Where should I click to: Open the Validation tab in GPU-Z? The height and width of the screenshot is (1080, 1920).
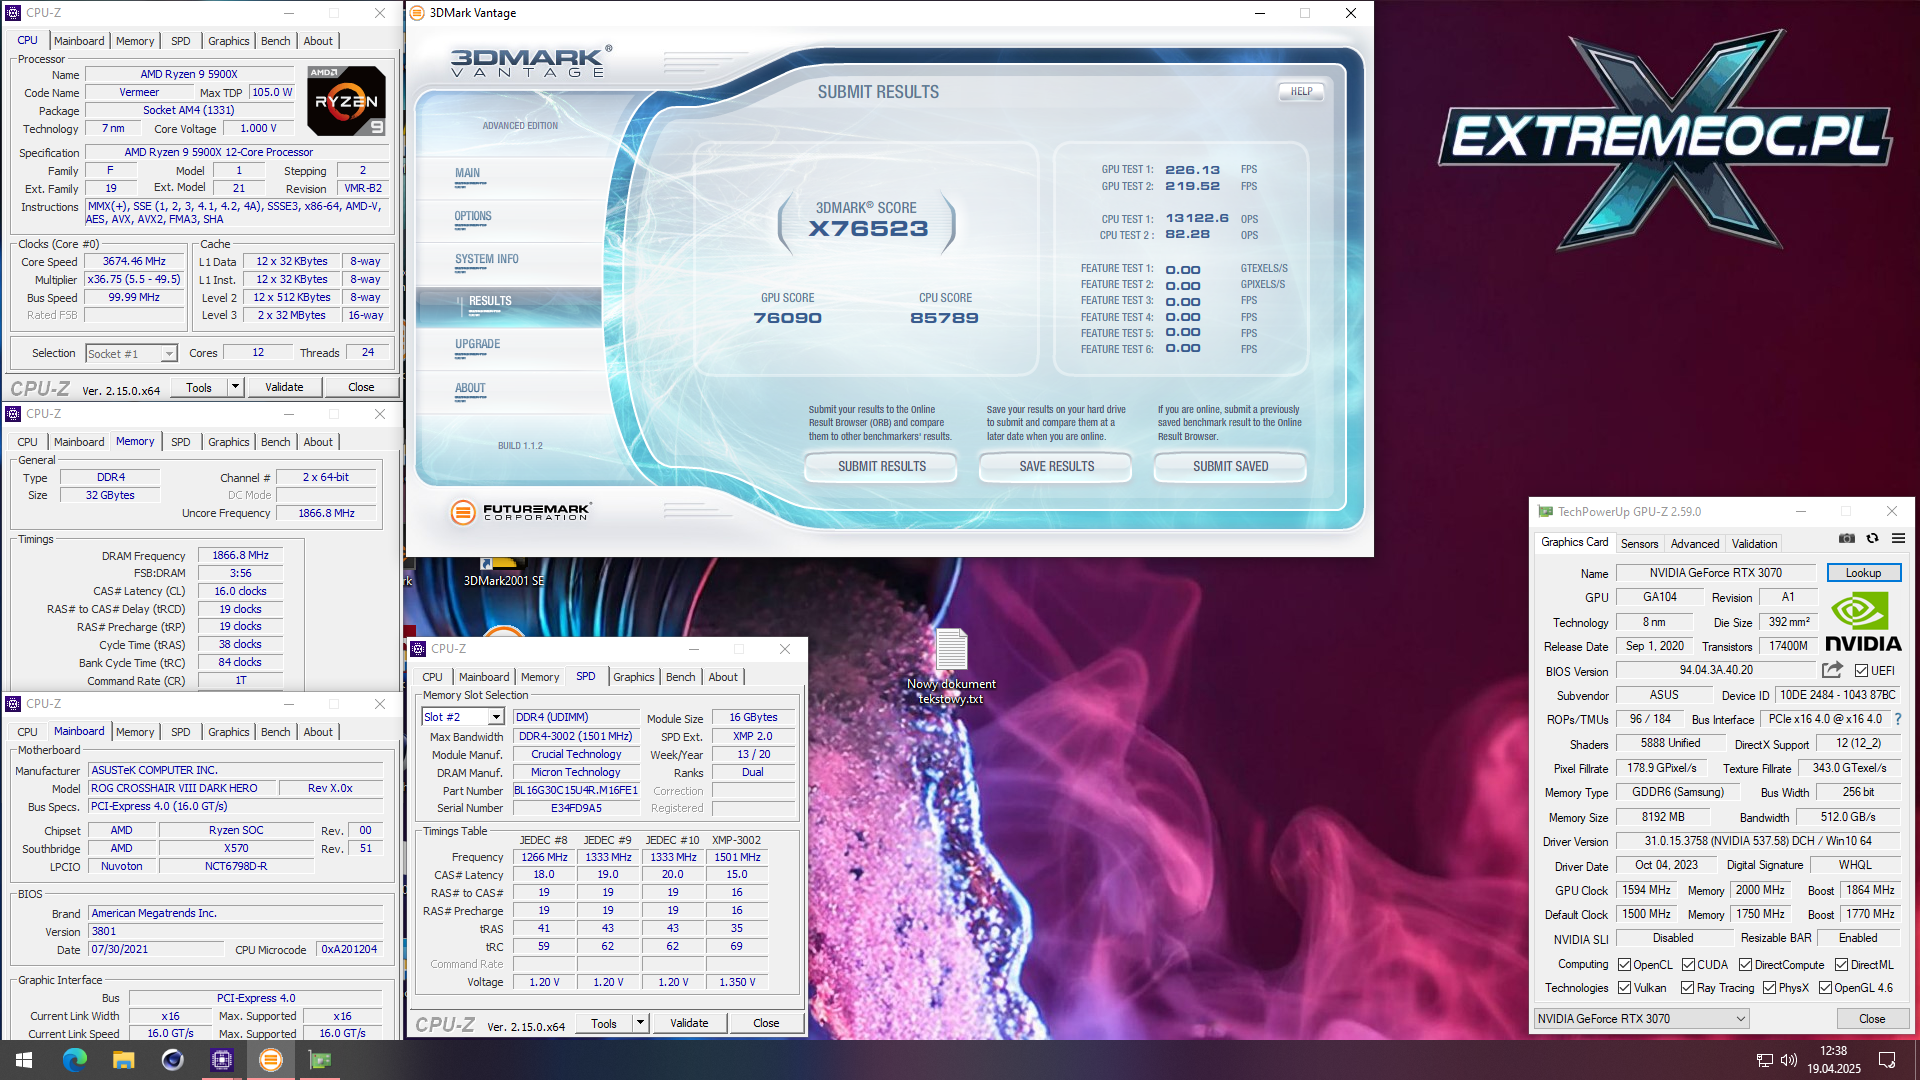(1754, 544)
